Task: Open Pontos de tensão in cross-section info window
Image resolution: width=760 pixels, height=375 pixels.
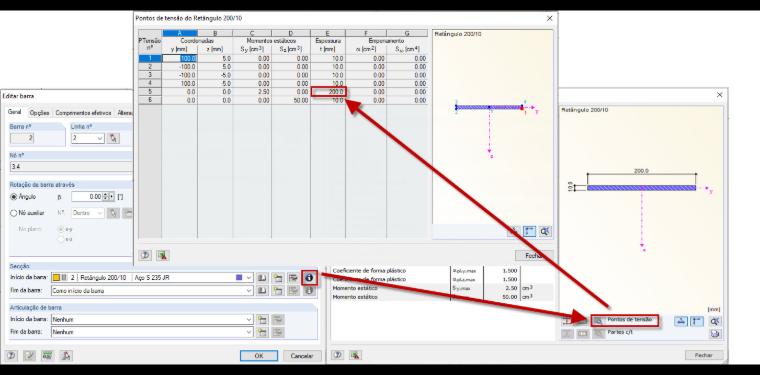Action: tap(625, 320)
